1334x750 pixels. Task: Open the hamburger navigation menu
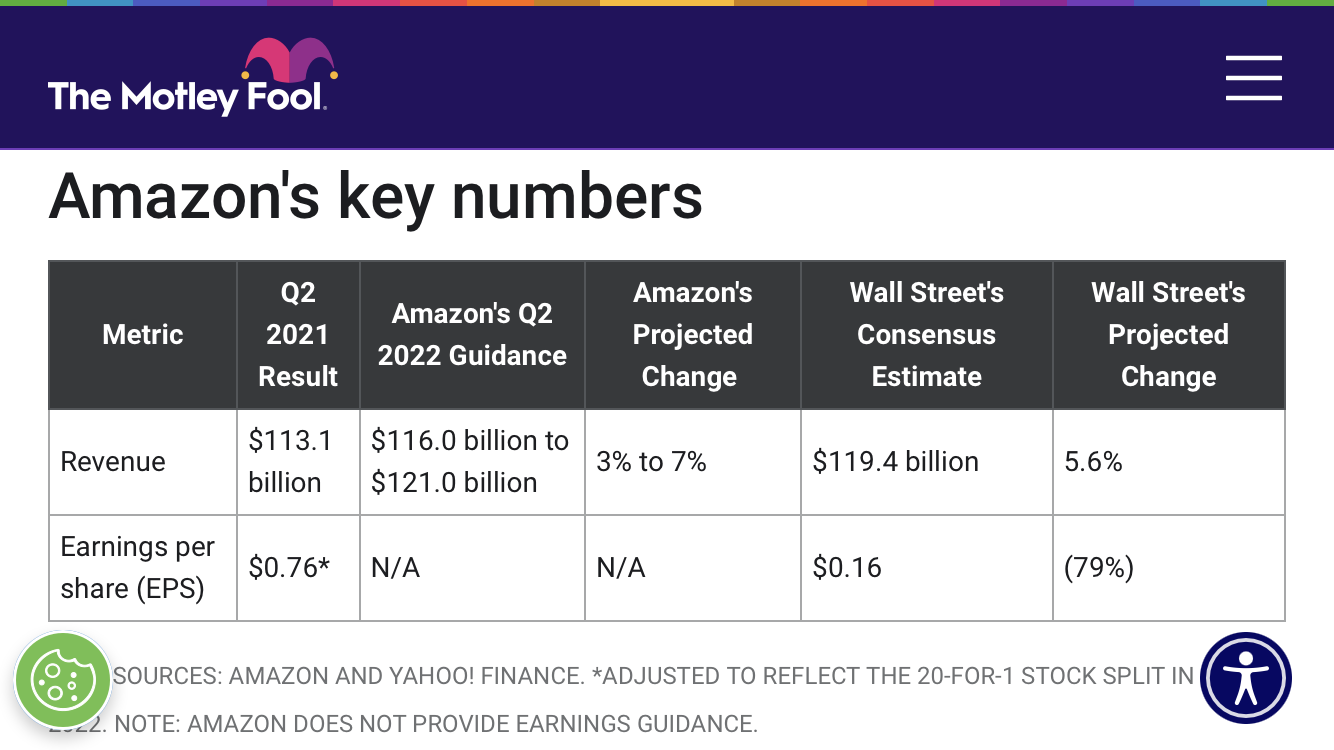point(1254,78)
